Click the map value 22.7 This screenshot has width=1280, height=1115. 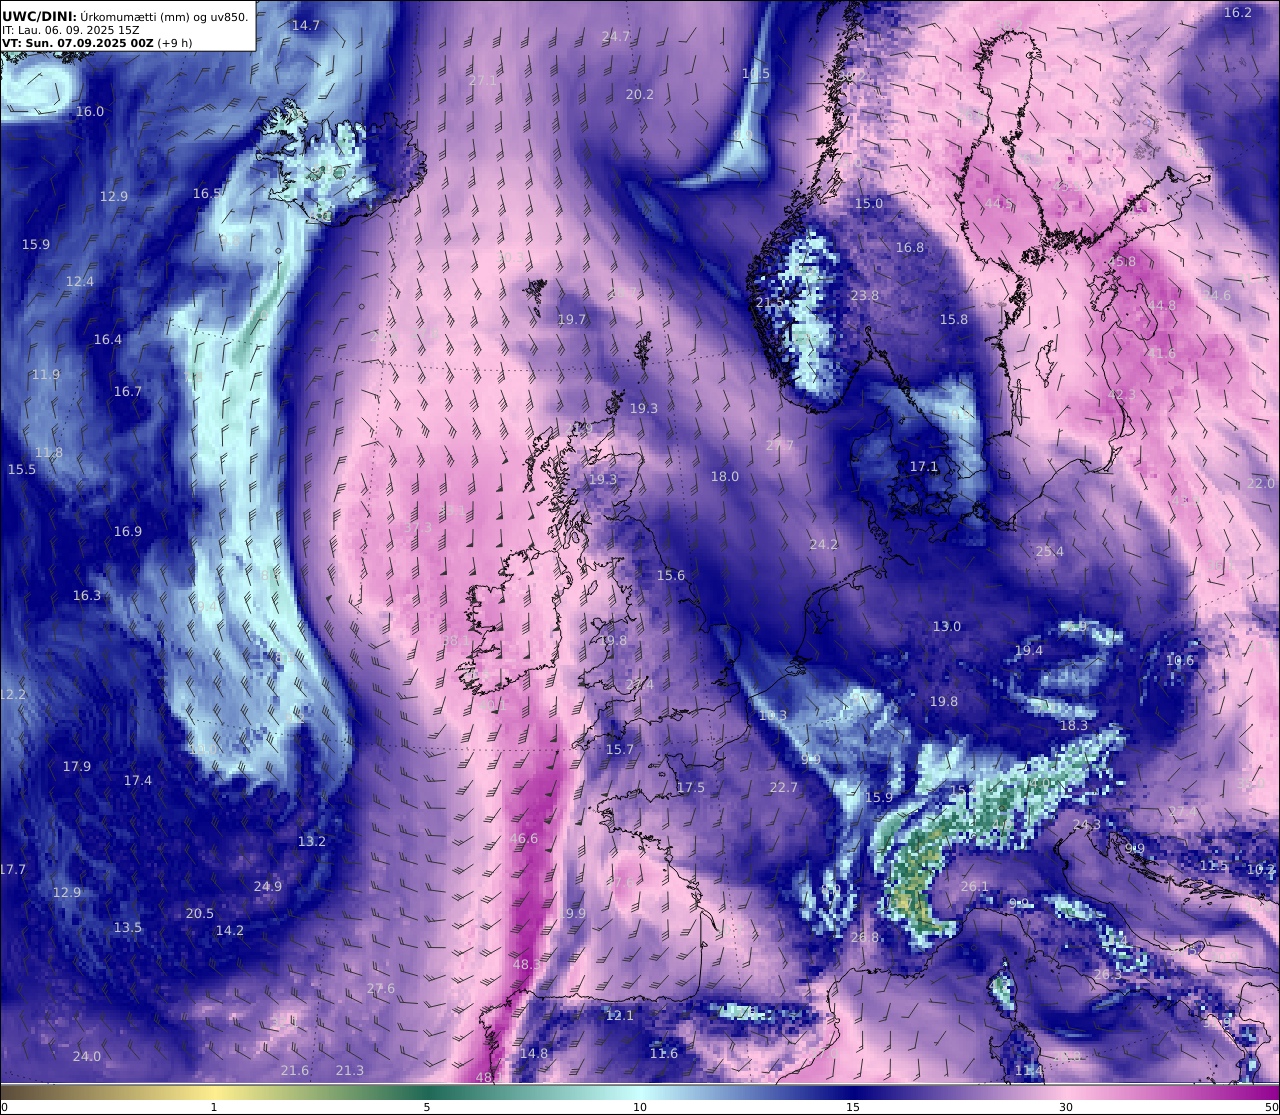pos(784,787)
